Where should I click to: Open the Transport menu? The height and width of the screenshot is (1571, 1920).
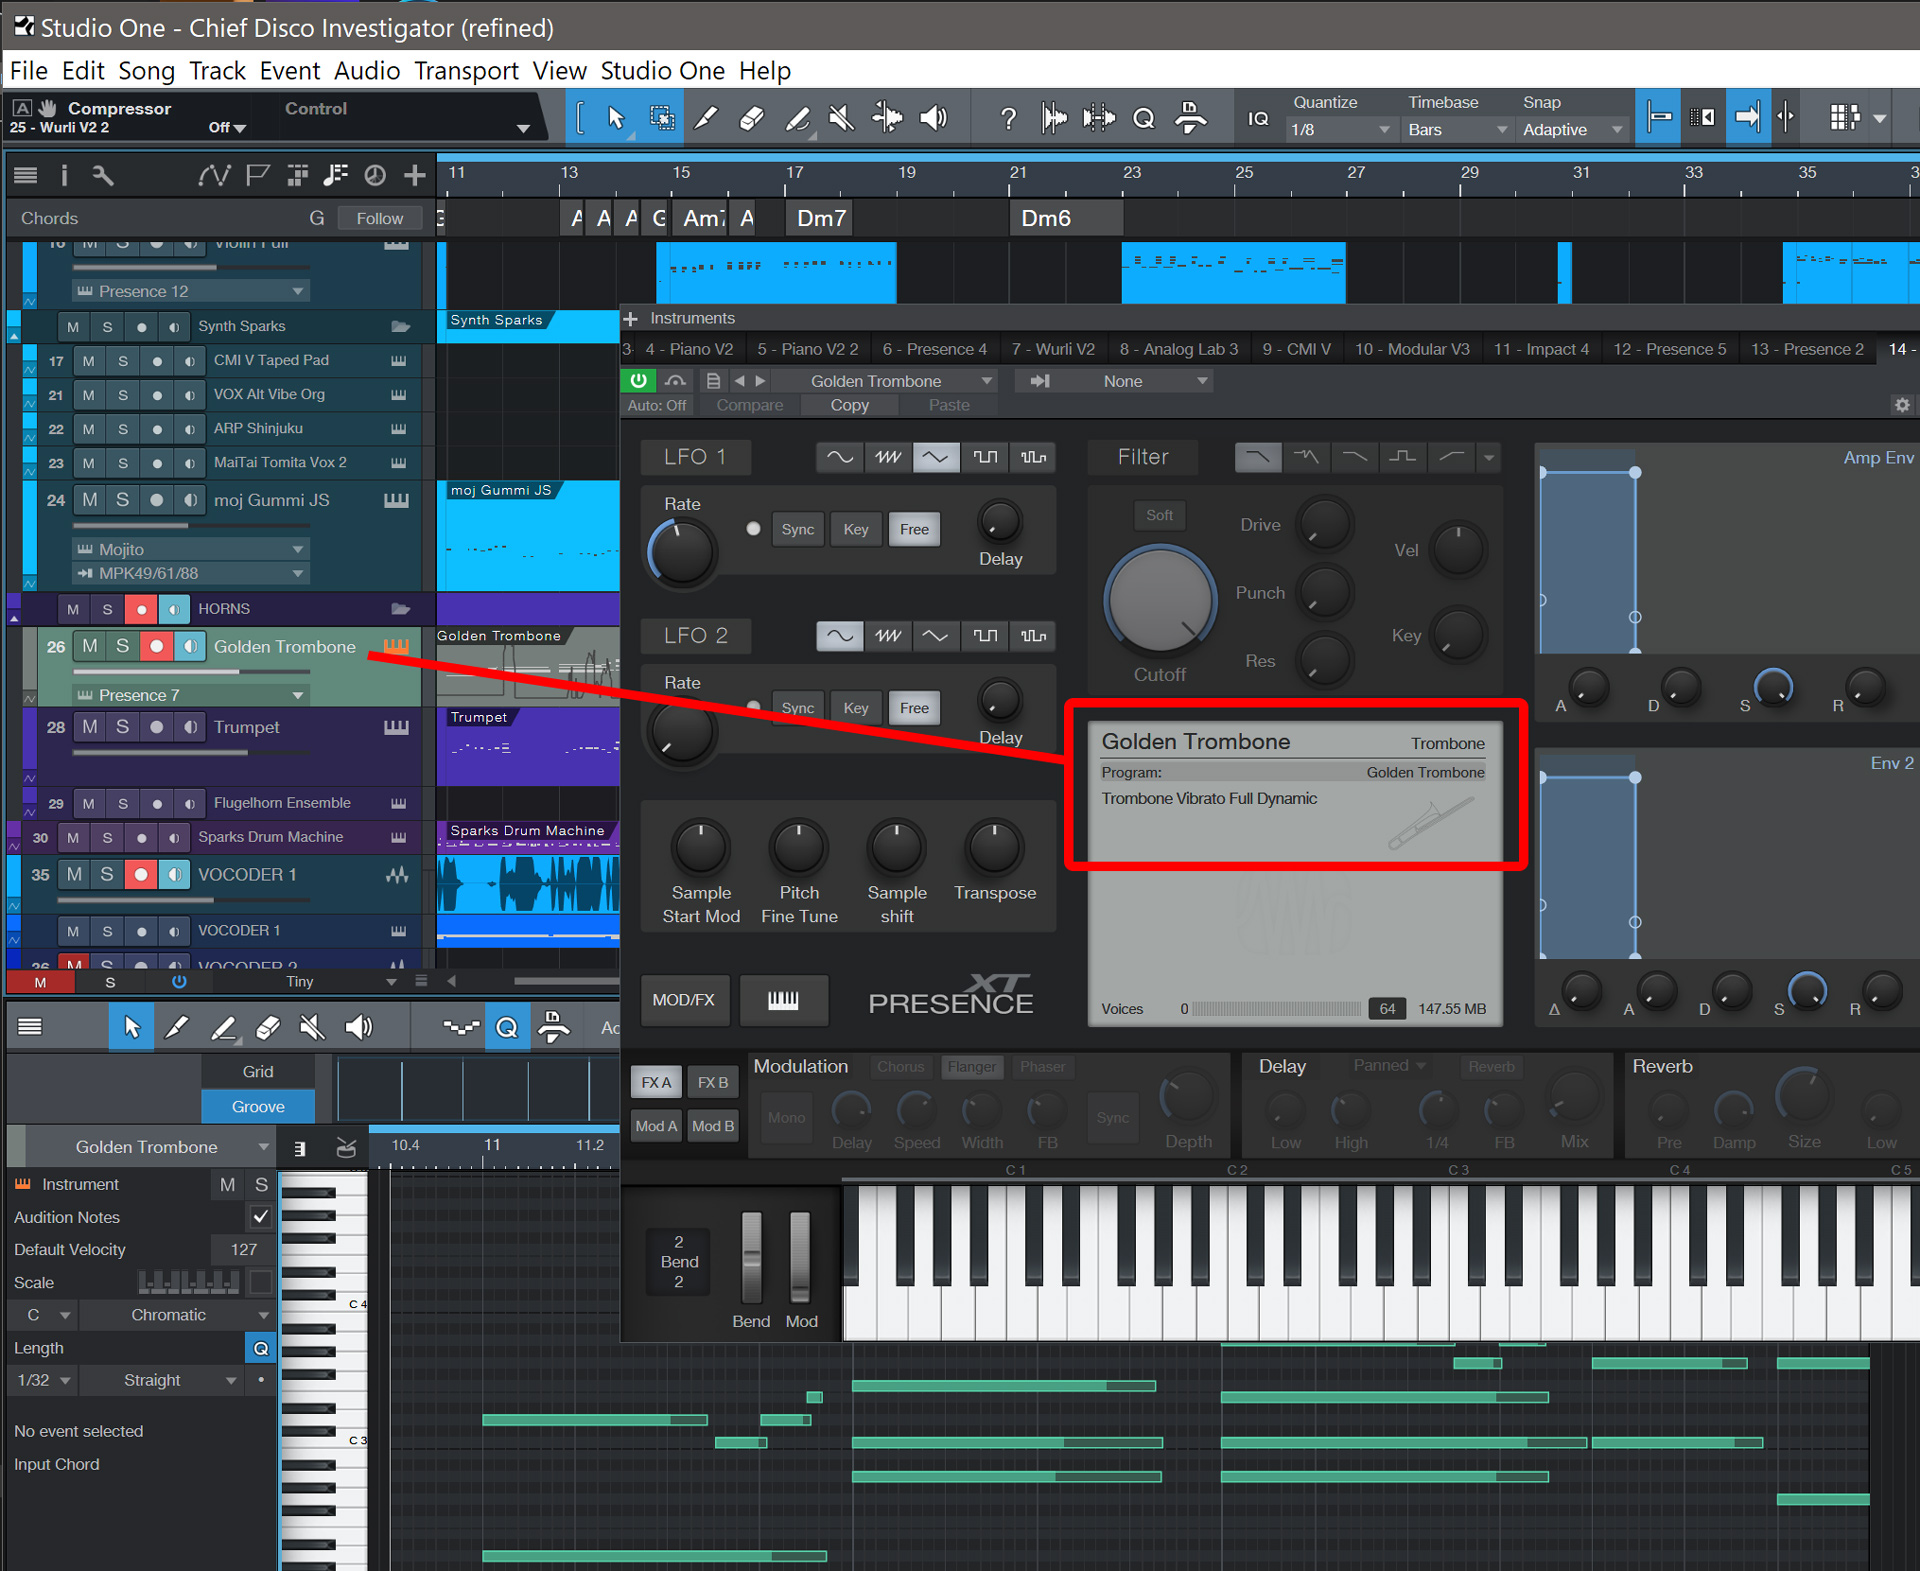pos(466,71)
